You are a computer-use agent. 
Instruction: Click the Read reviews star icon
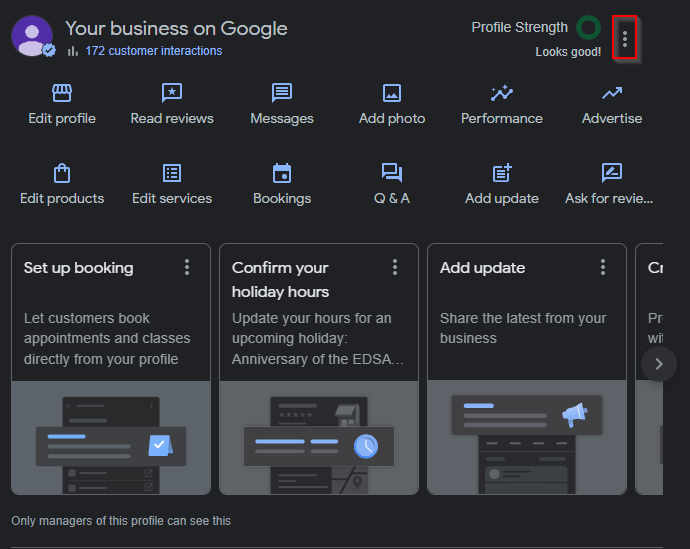[x=172, y=93]
